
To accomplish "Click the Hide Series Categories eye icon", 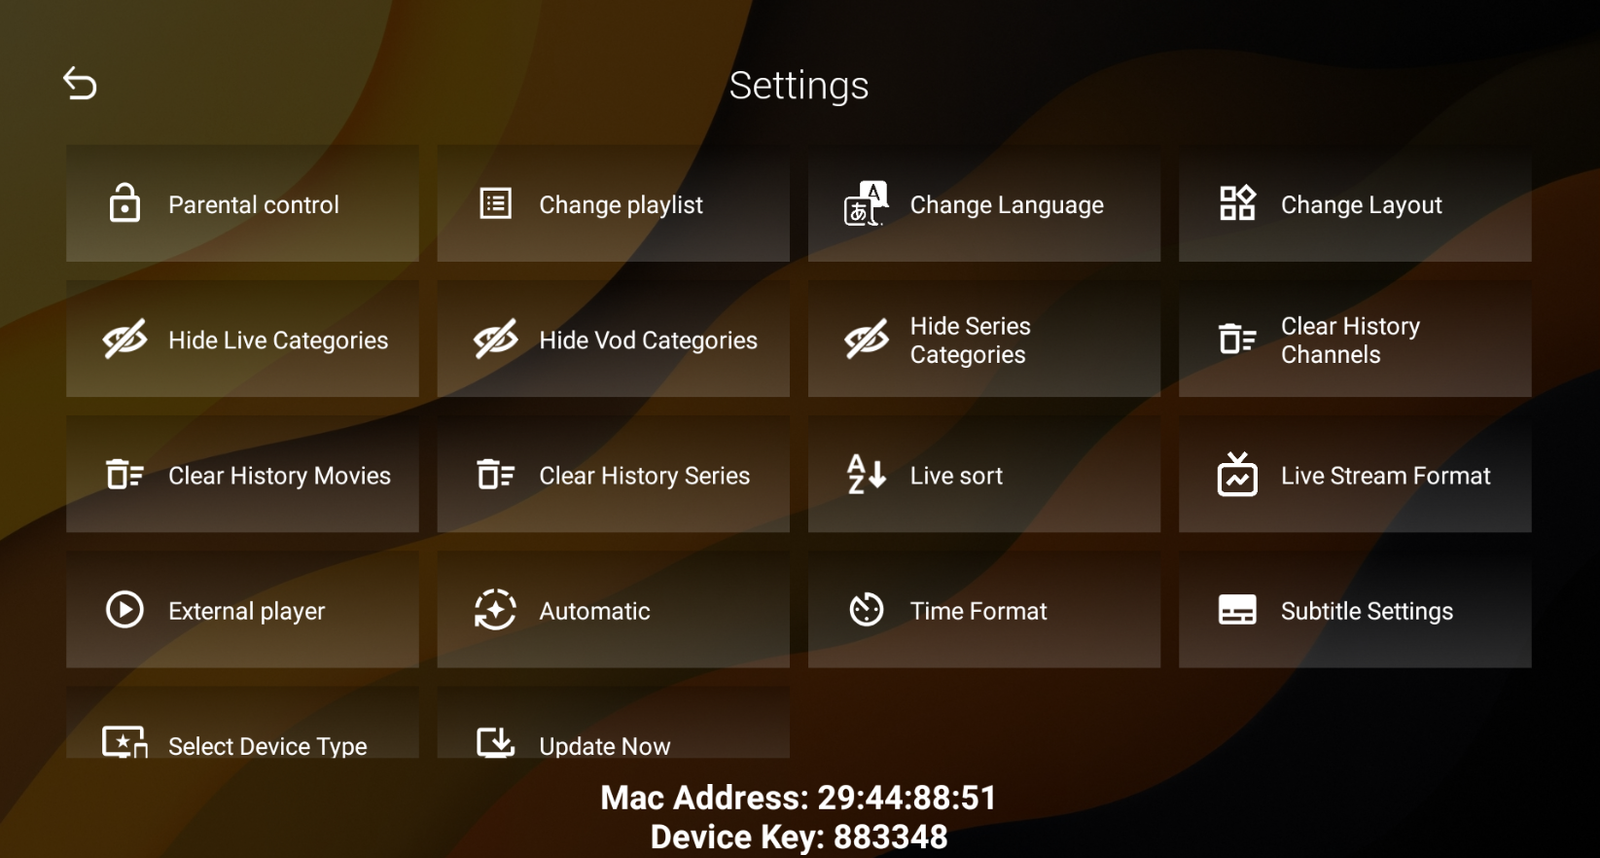I will [x=866, y=339].
